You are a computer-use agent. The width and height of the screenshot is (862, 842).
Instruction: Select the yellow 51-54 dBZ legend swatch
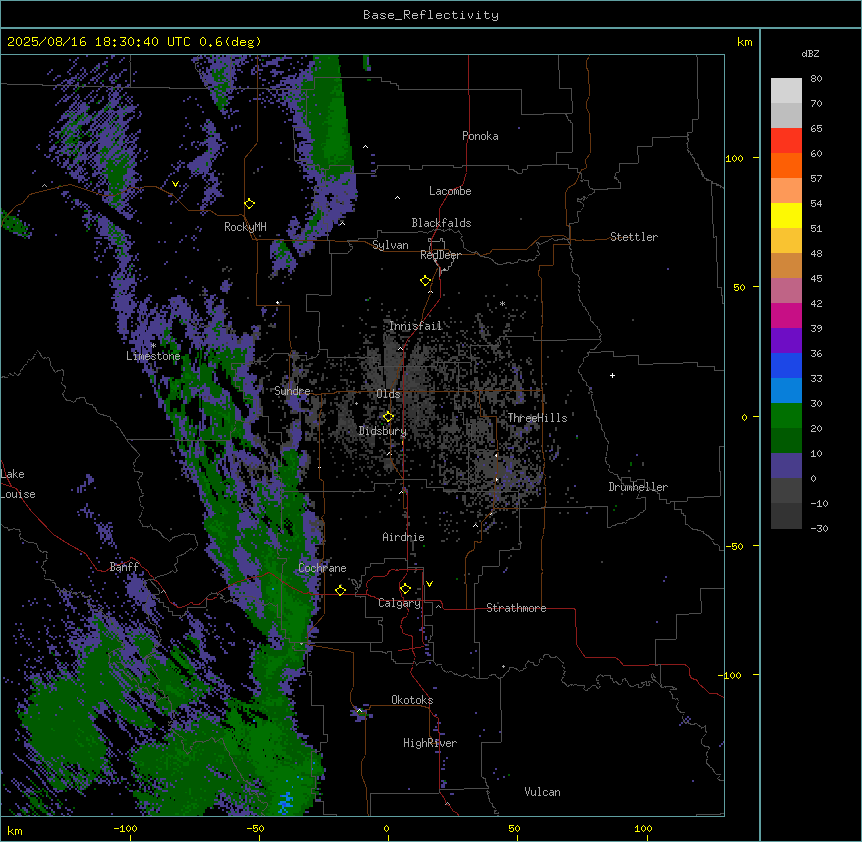[x=786, y=215]
